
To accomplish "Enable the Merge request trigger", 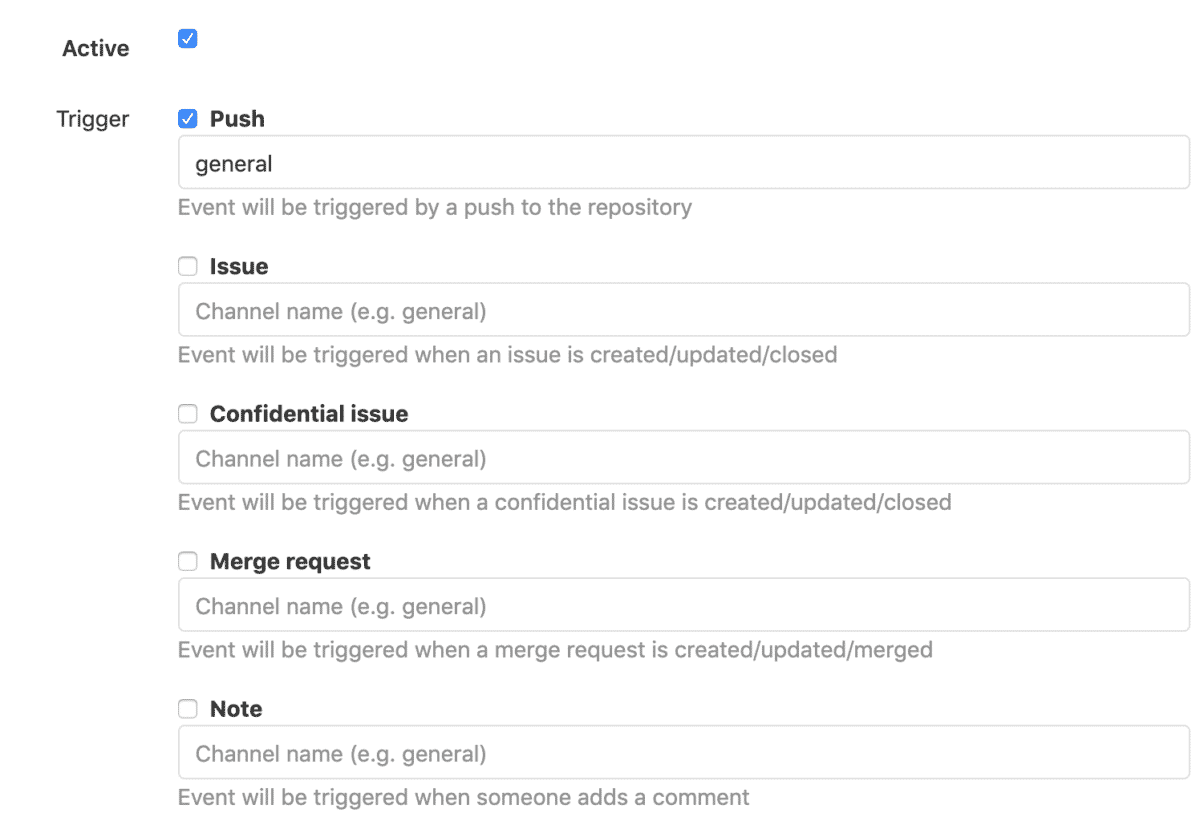I will pos(187,561).
